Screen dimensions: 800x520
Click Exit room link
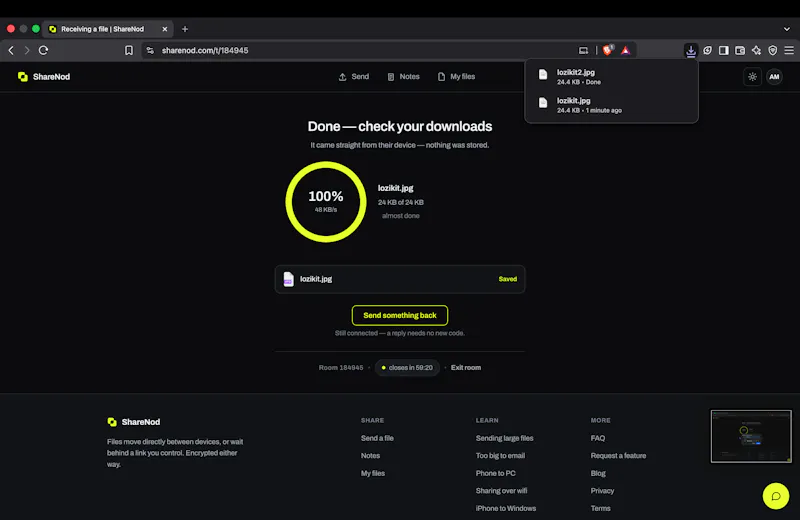pyautogui.click(x=465, y=367)
